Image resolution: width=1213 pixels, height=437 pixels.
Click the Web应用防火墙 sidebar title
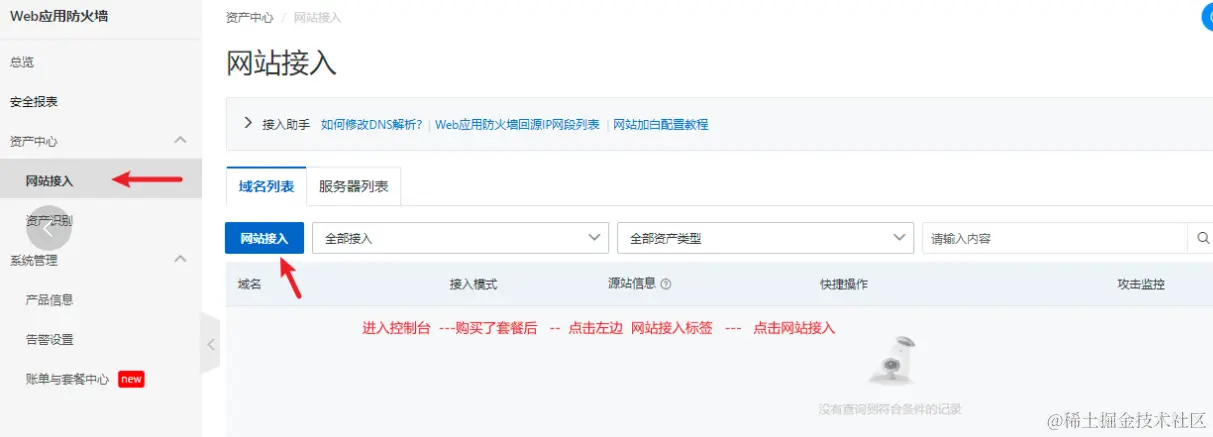57,17
